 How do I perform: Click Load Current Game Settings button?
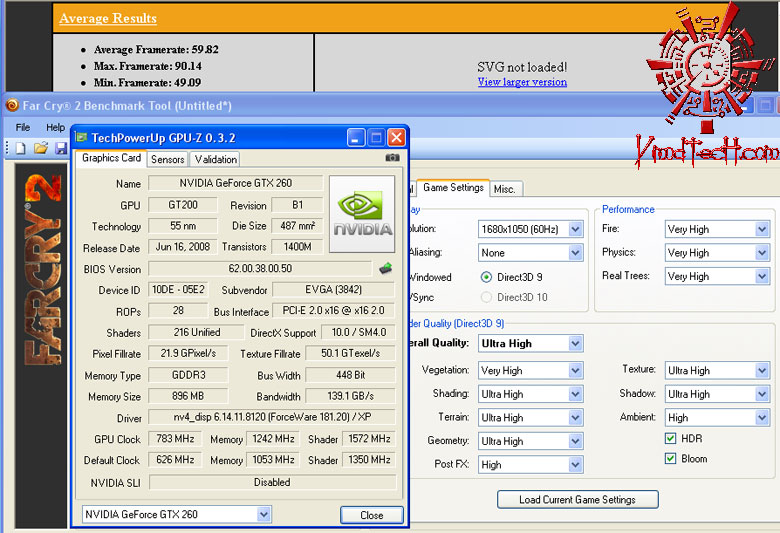pos(578,499)
